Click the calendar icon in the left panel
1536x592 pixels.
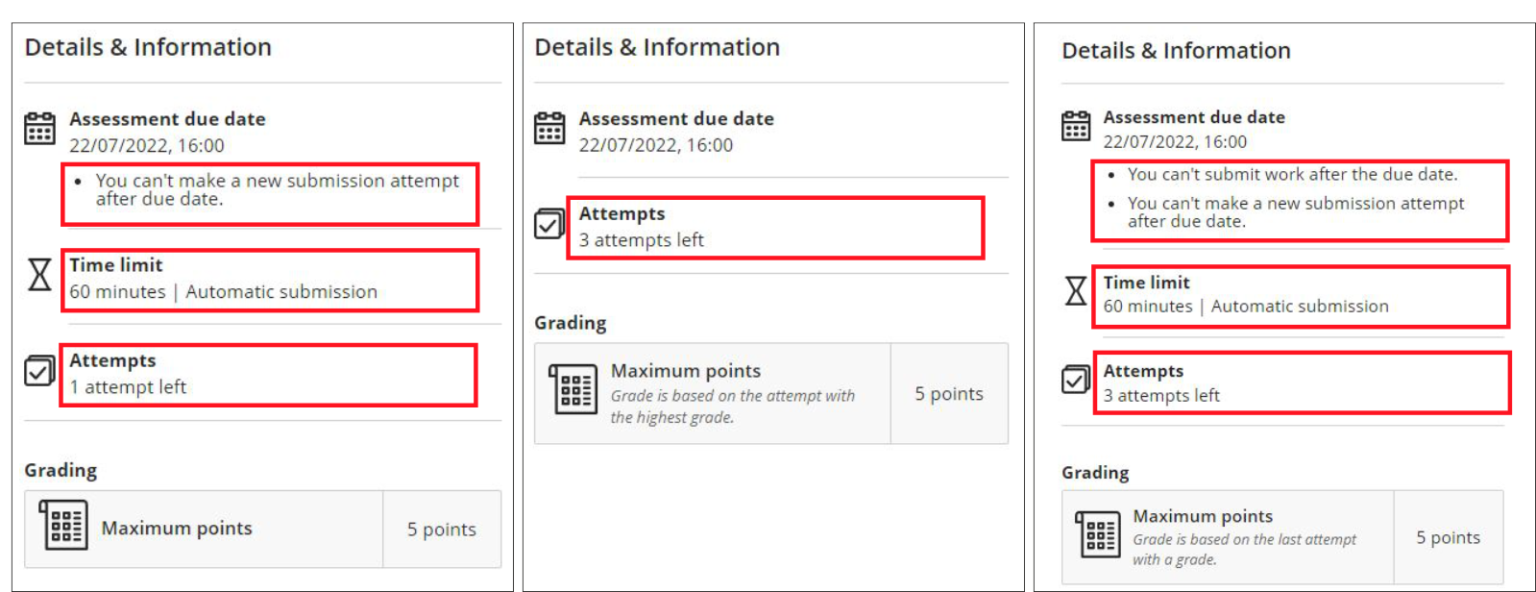(39, 127)
